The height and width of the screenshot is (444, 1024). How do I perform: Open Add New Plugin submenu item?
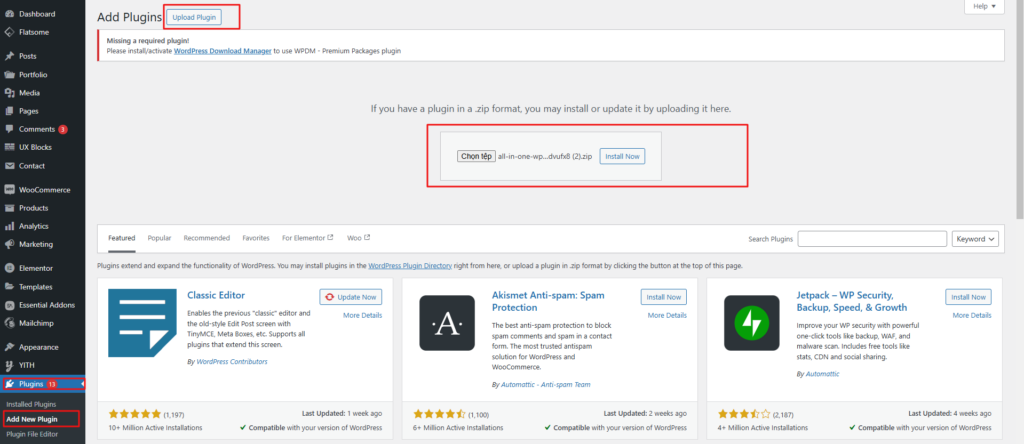tap(32, 419)
